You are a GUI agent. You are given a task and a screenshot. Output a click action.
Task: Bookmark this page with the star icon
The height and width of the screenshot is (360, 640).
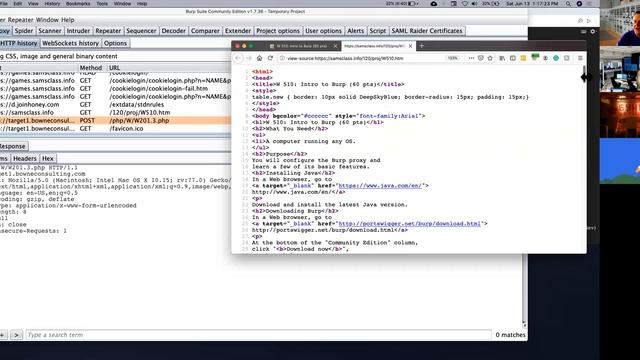click(490, 58)
